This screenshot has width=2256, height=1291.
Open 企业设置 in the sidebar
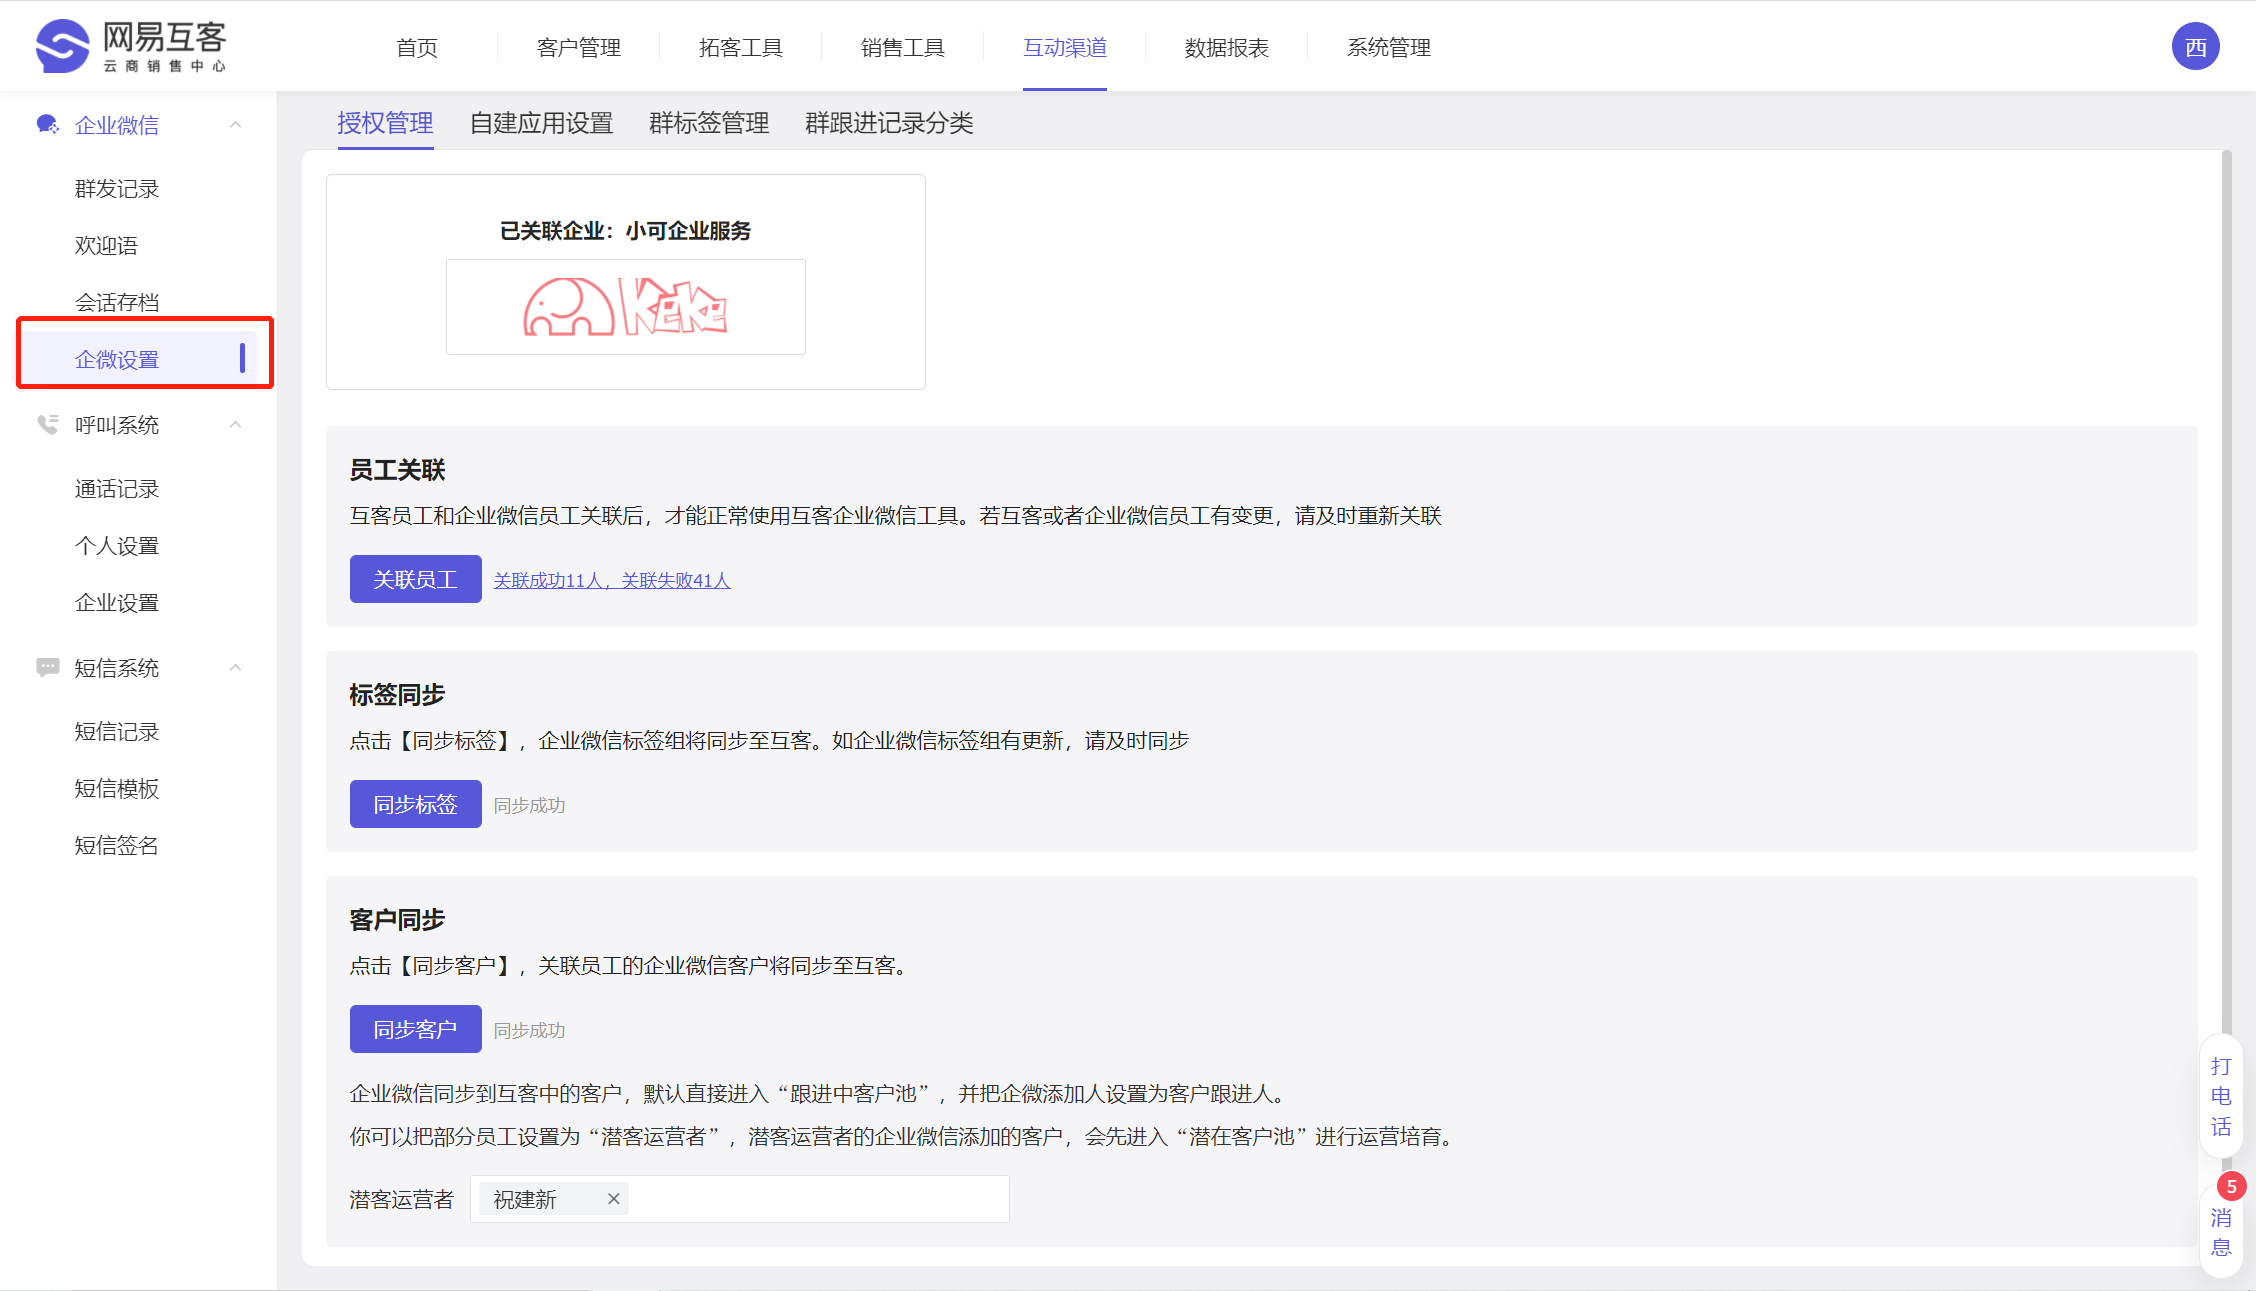[117, 602]
